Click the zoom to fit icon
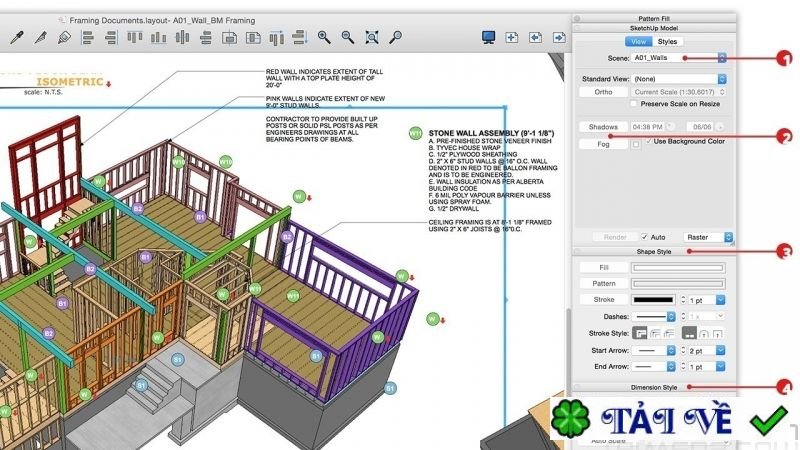 pos(372,38)
